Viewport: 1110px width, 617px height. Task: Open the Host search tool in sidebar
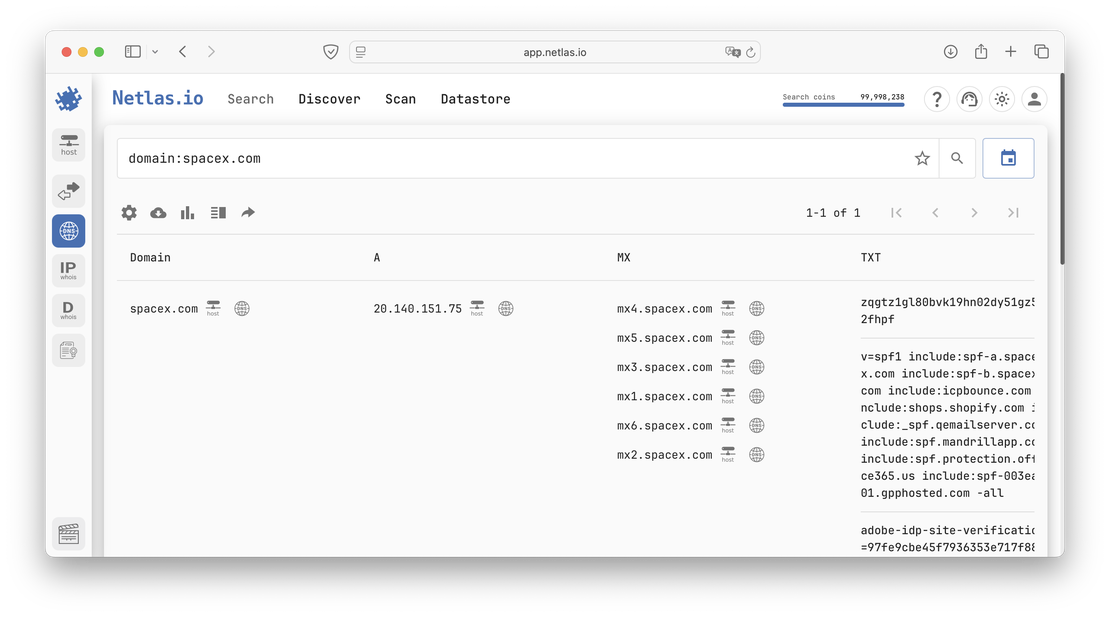(68, 145)
